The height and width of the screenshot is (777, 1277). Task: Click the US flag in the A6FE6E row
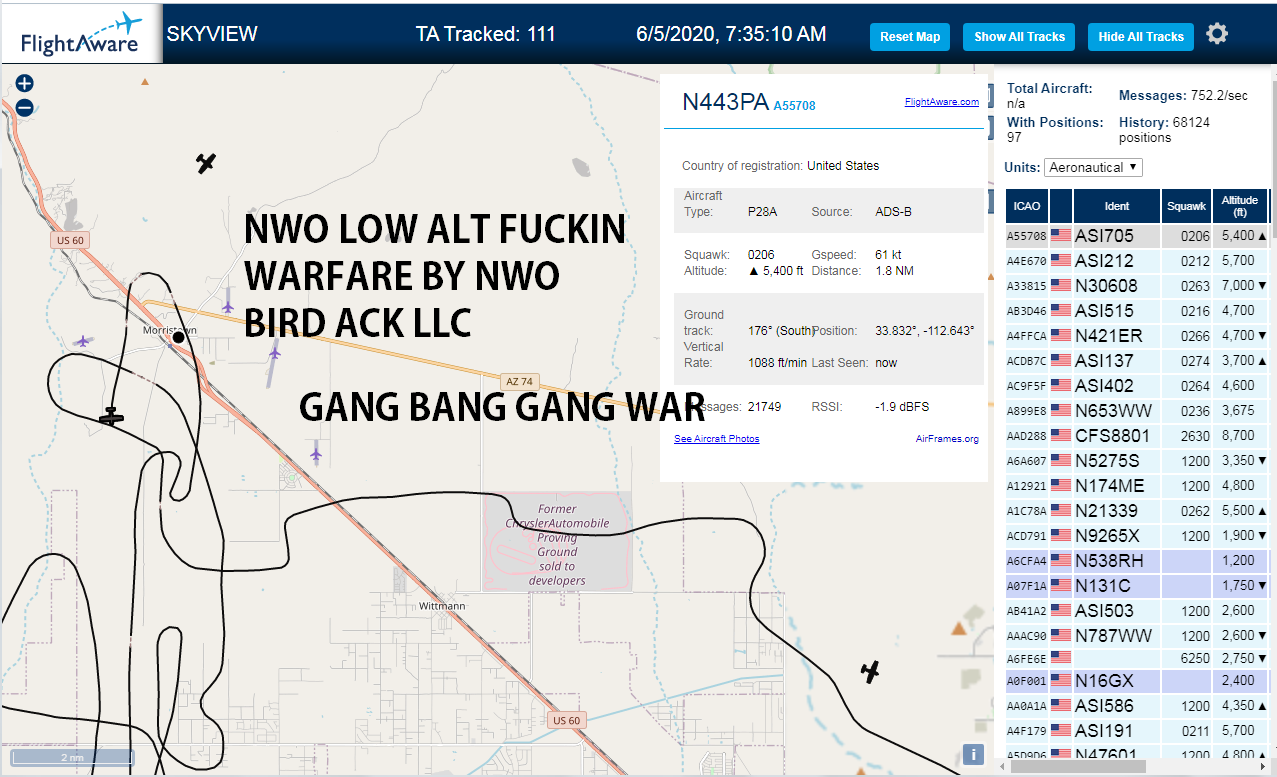1061,657
